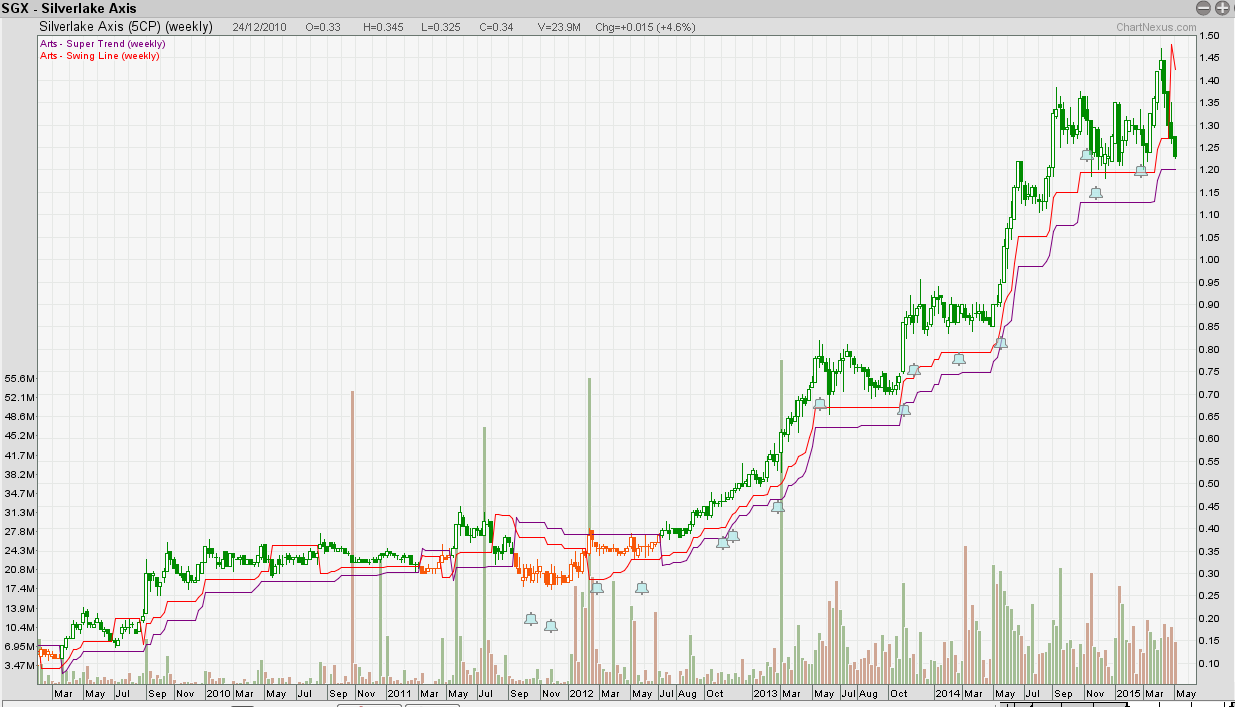Open the bell alert at November 2012 near 0.38
The image size is (1235, 707).
732,536
